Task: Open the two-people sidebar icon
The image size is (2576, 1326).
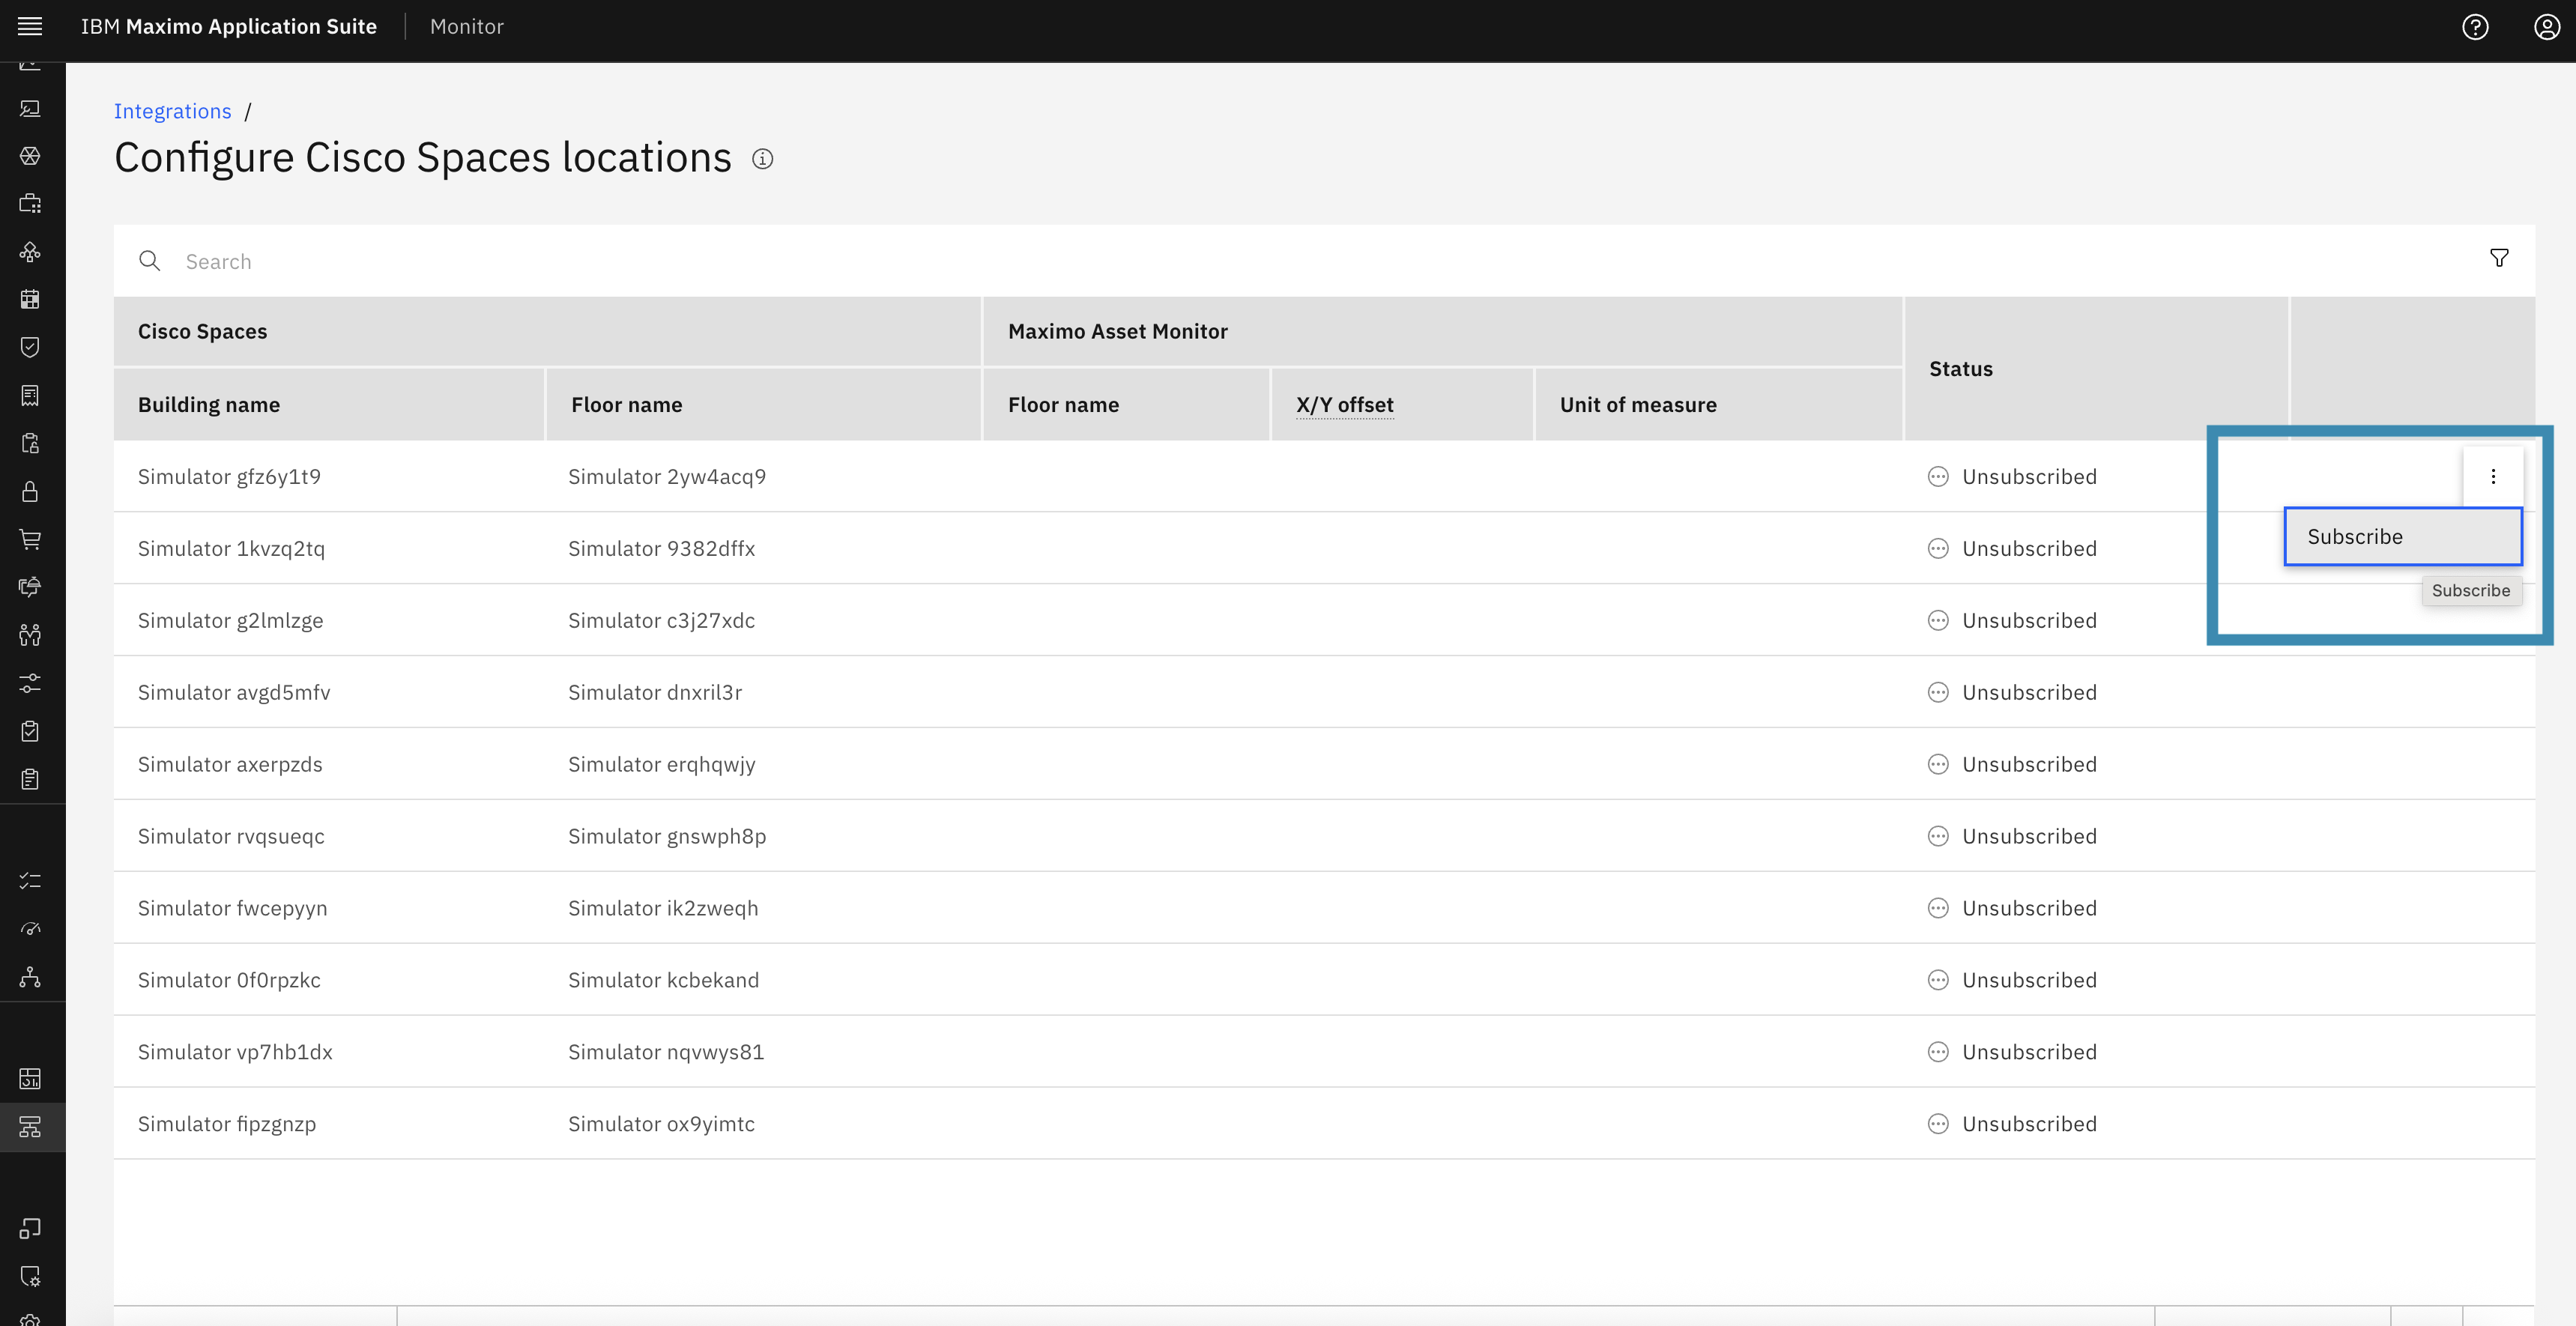Action: point(30,635)
